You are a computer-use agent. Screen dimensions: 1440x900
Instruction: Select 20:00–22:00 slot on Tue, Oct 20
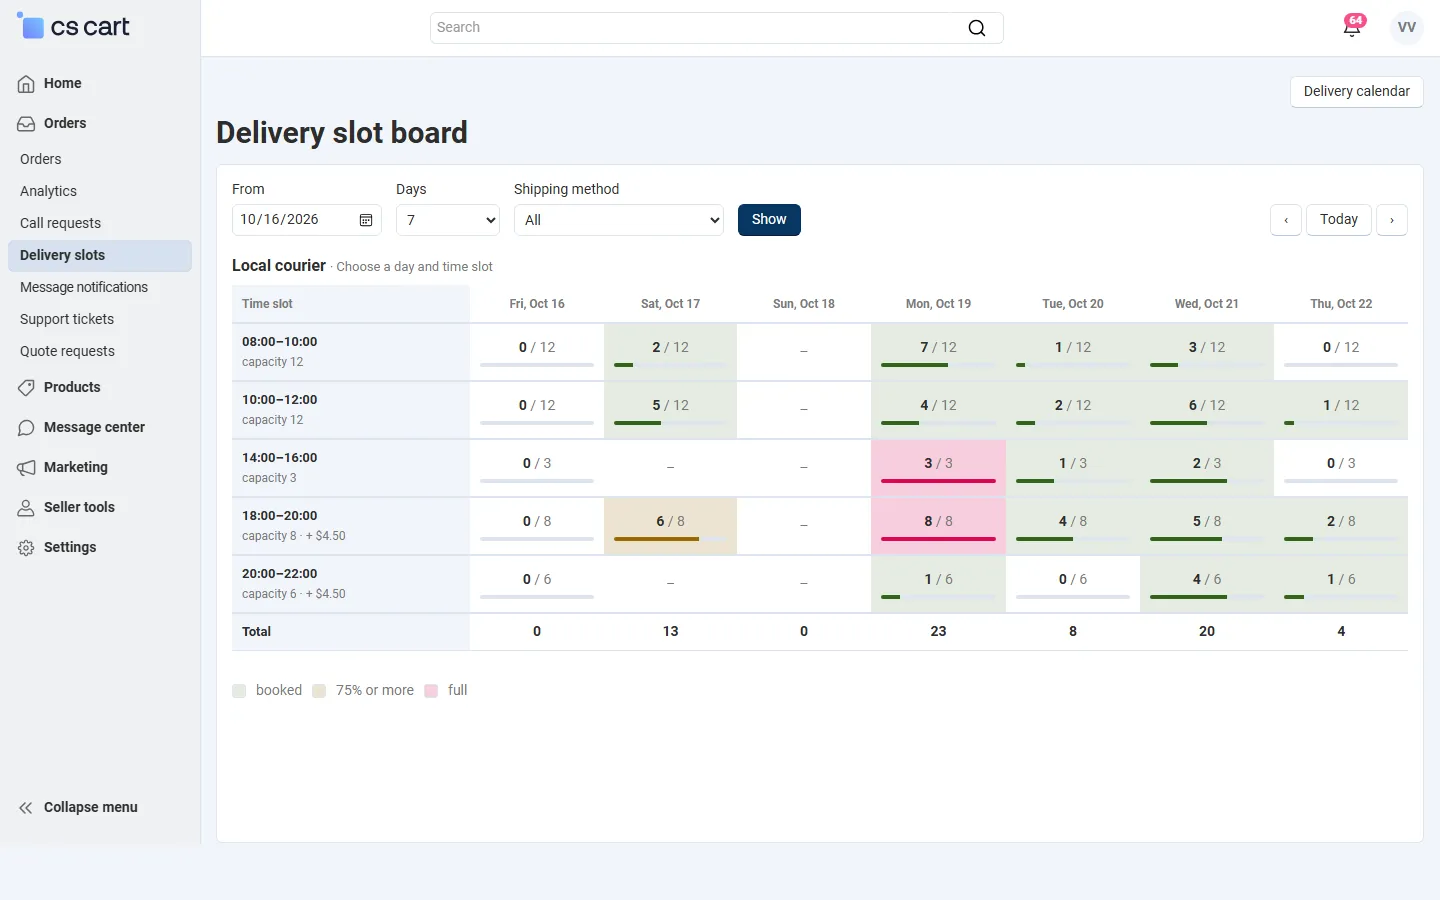[x=1073, y=584]
